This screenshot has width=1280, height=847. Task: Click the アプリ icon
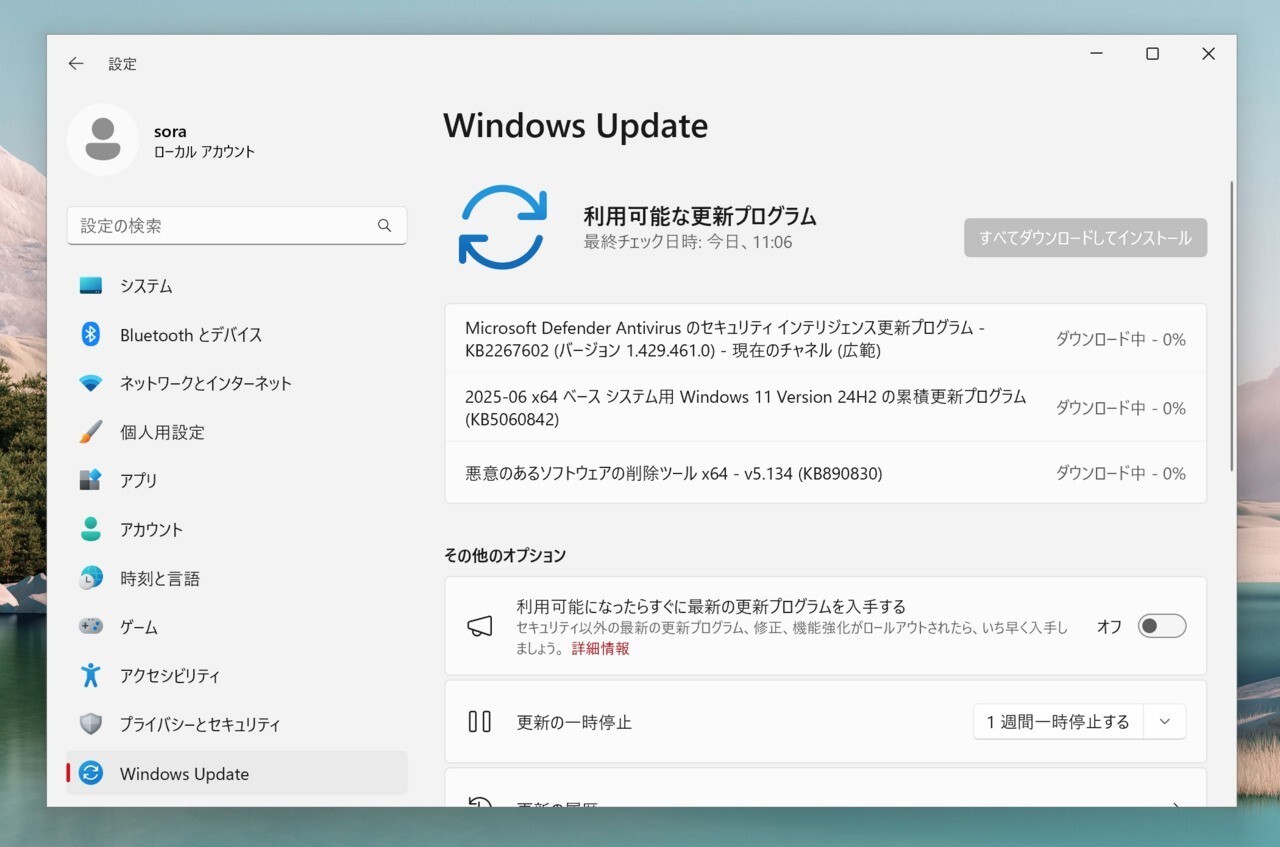(x=91, y=480)
